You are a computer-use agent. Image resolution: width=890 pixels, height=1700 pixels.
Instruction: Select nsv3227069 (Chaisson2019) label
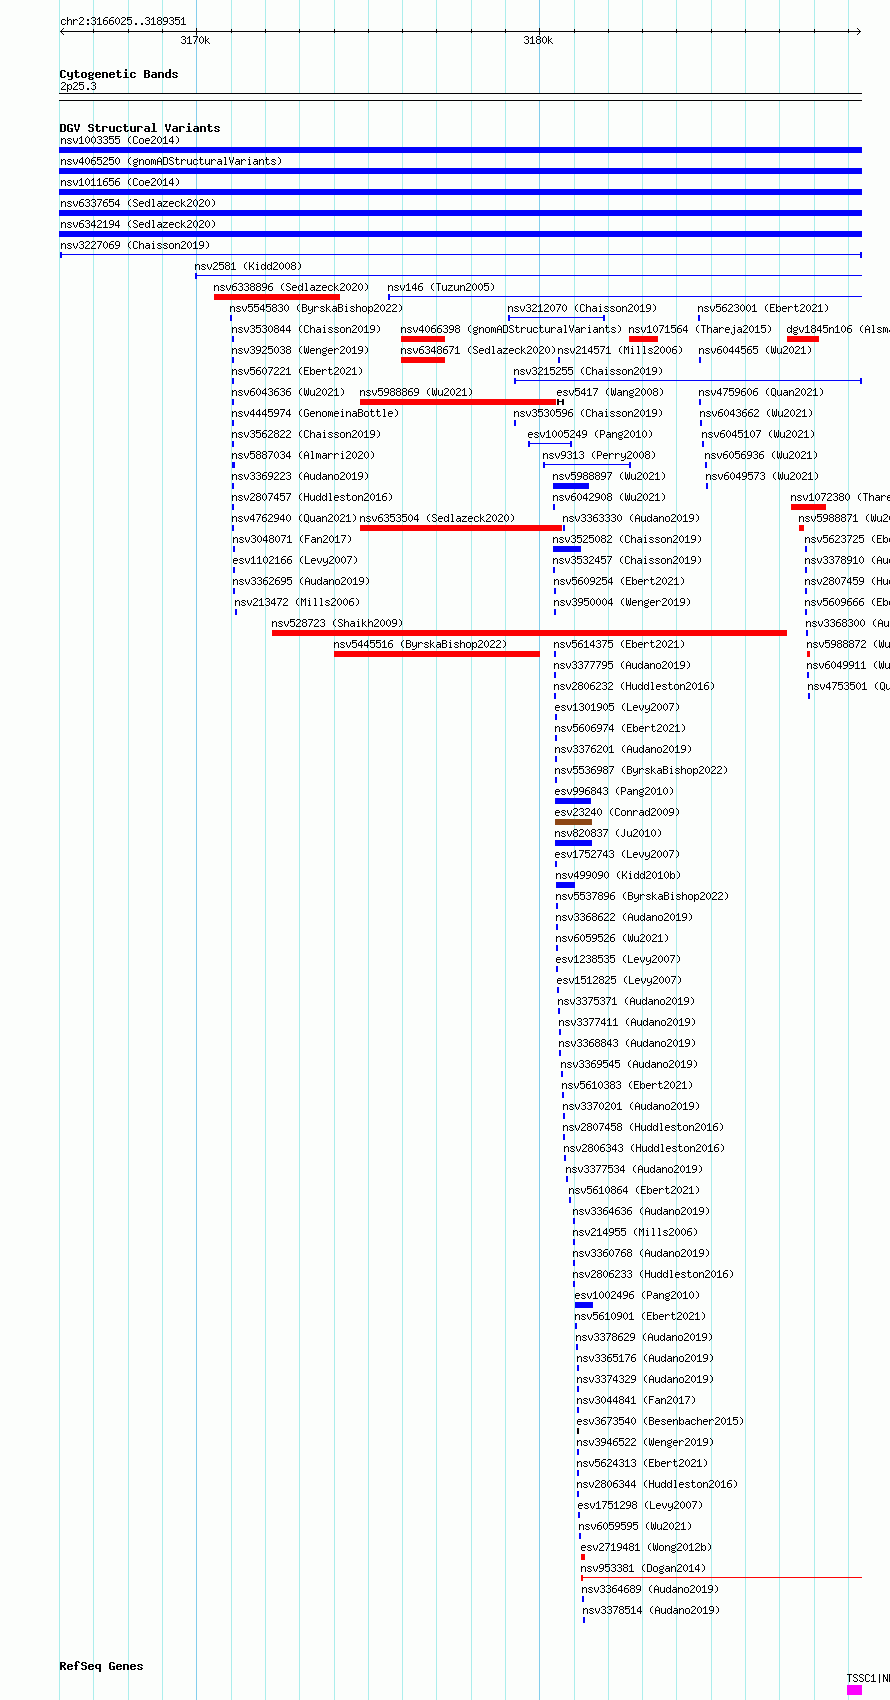135,245
